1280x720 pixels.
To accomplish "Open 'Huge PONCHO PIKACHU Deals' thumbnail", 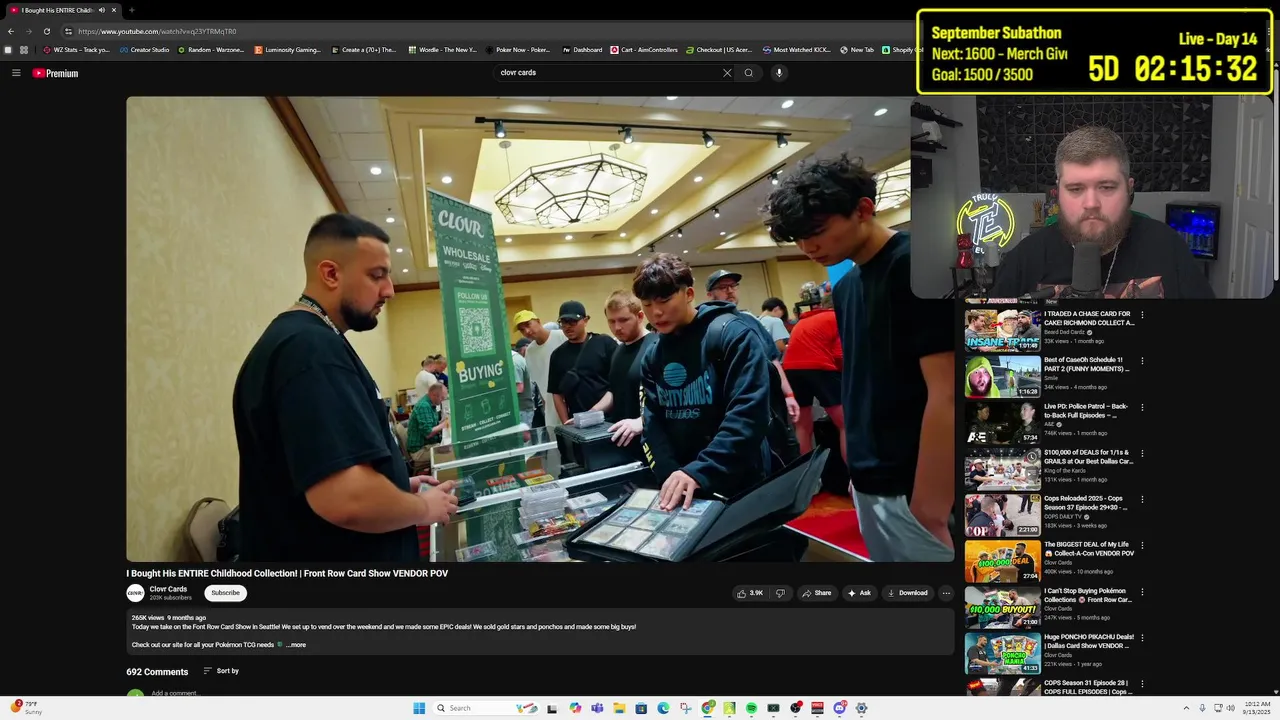I will [1003, 653].
